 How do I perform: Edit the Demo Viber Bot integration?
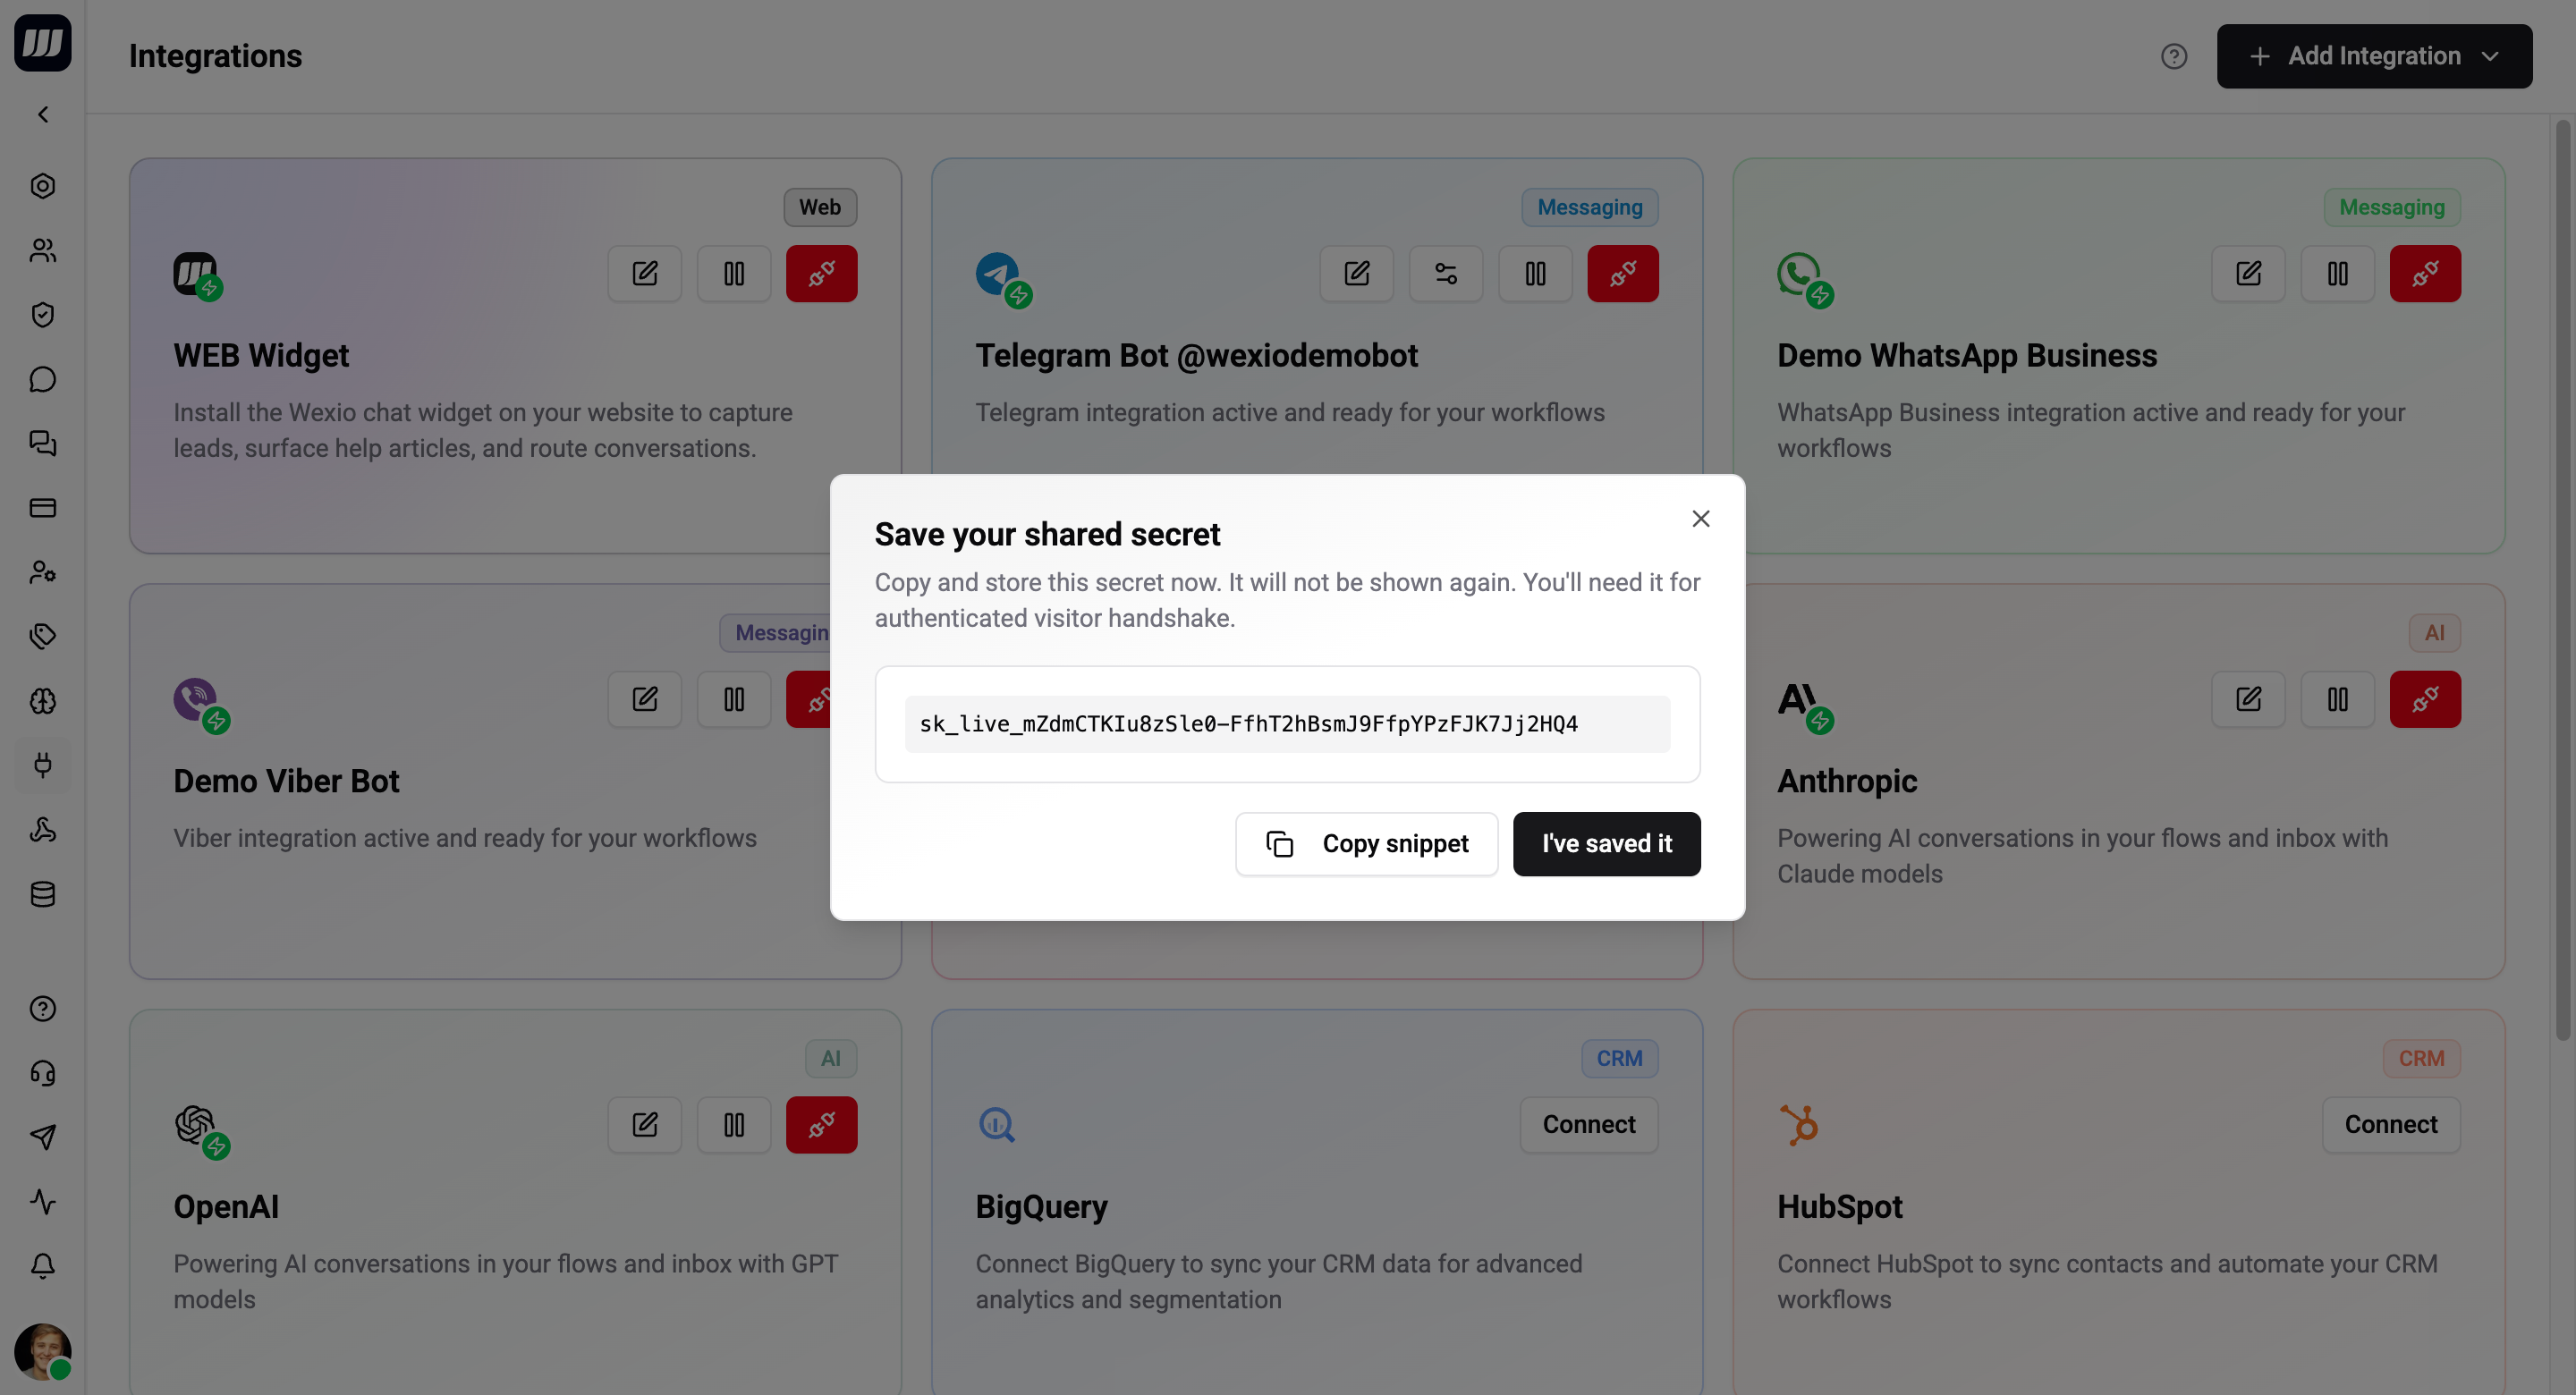pyautogui.click(x=645, y=699)
